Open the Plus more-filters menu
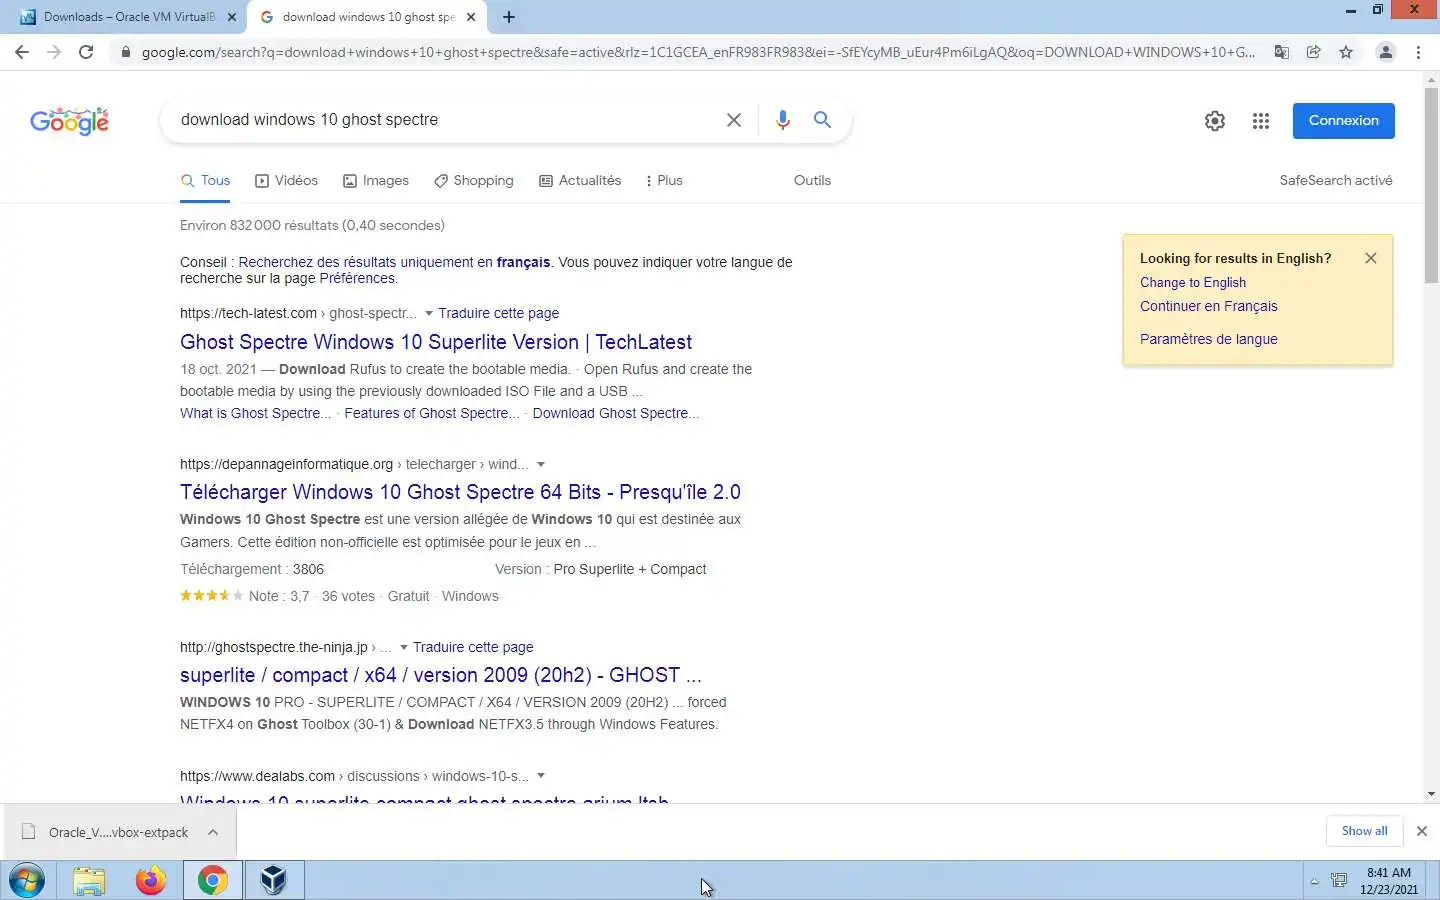Viewport: 1440px width, 900px height. click(x=664, y=181)
